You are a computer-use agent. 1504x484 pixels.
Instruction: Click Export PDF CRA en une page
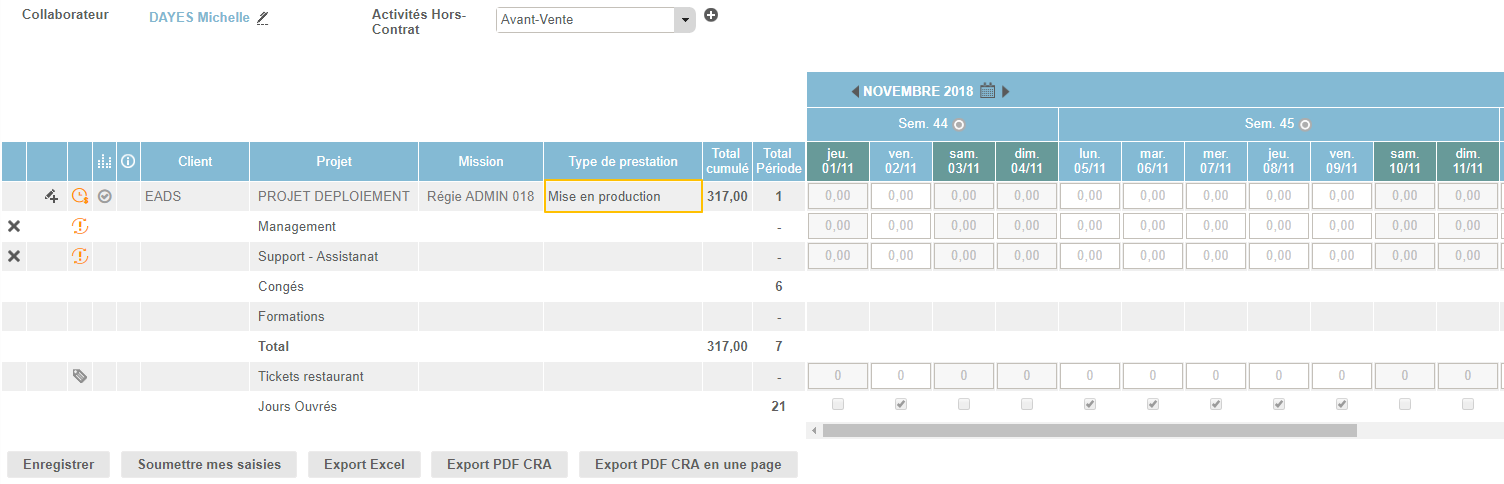coord(688,464)
